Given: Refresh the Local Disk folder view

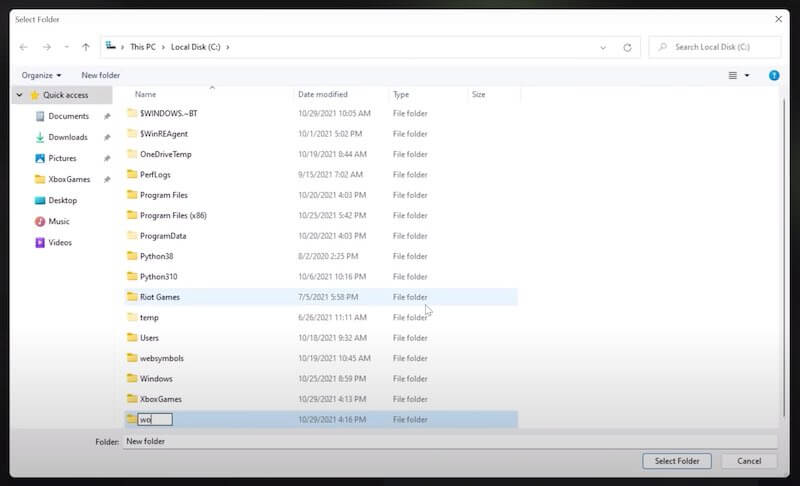Looking at the screenshot, I should click(627, 47).
